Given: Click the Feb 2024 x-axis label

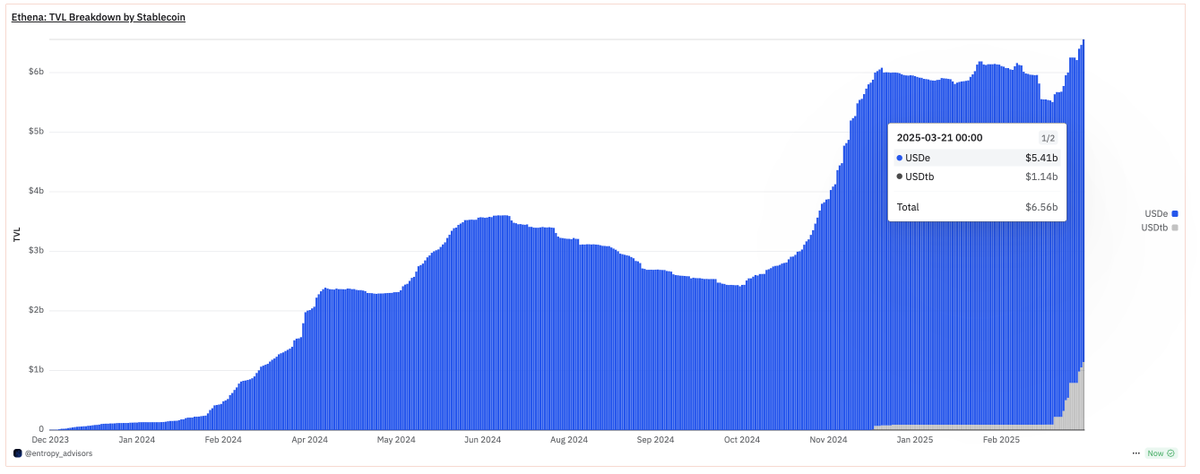Looking at the screenshot, I should [x=224, y=439].
